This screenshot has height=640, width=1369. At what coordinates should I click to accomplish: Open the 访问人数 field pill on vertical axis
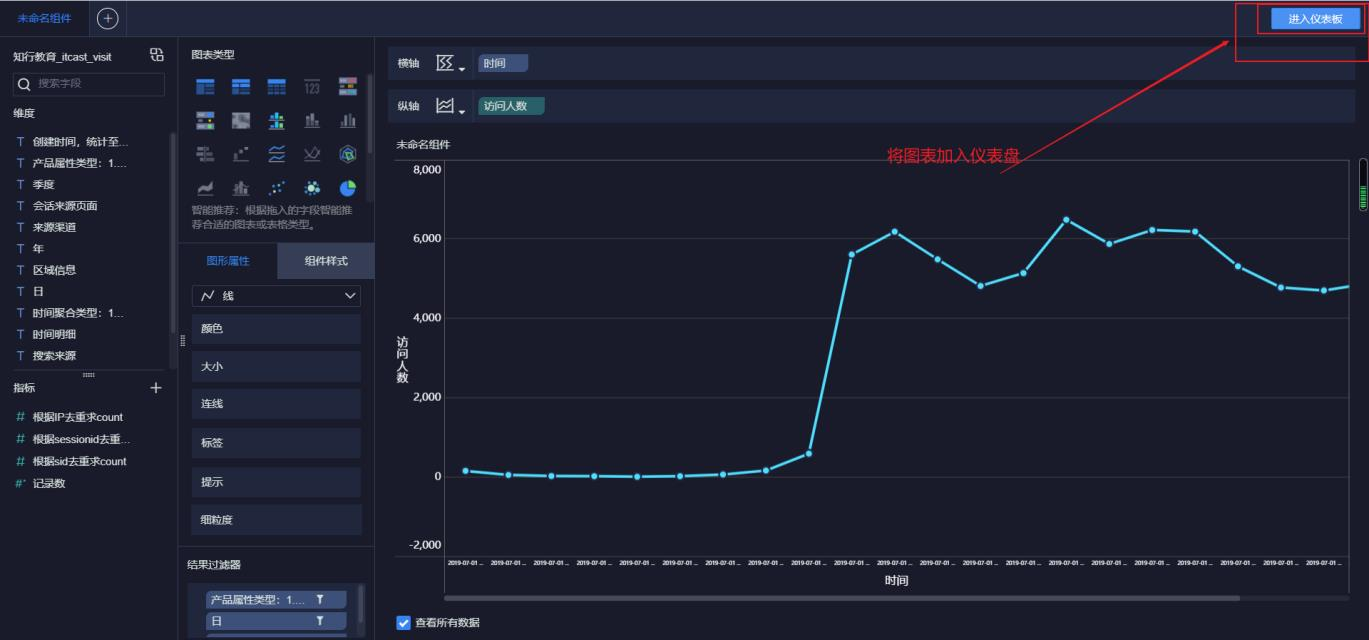pos(511,106)
